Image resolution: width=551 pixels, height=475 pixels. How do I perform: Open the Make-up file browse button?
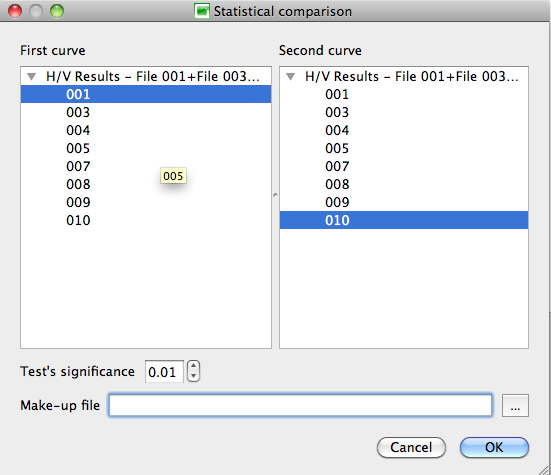click(x=515, y=405)
